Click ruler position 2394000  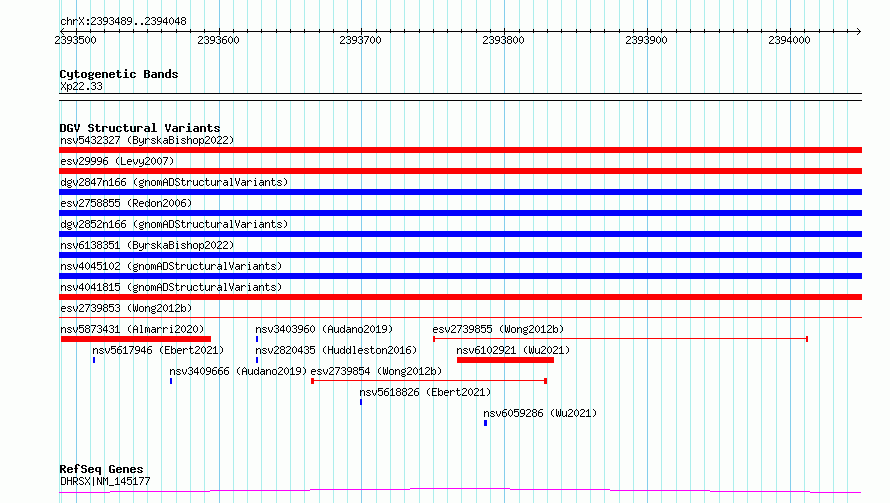pyautogui.click(x=790, y=40)
